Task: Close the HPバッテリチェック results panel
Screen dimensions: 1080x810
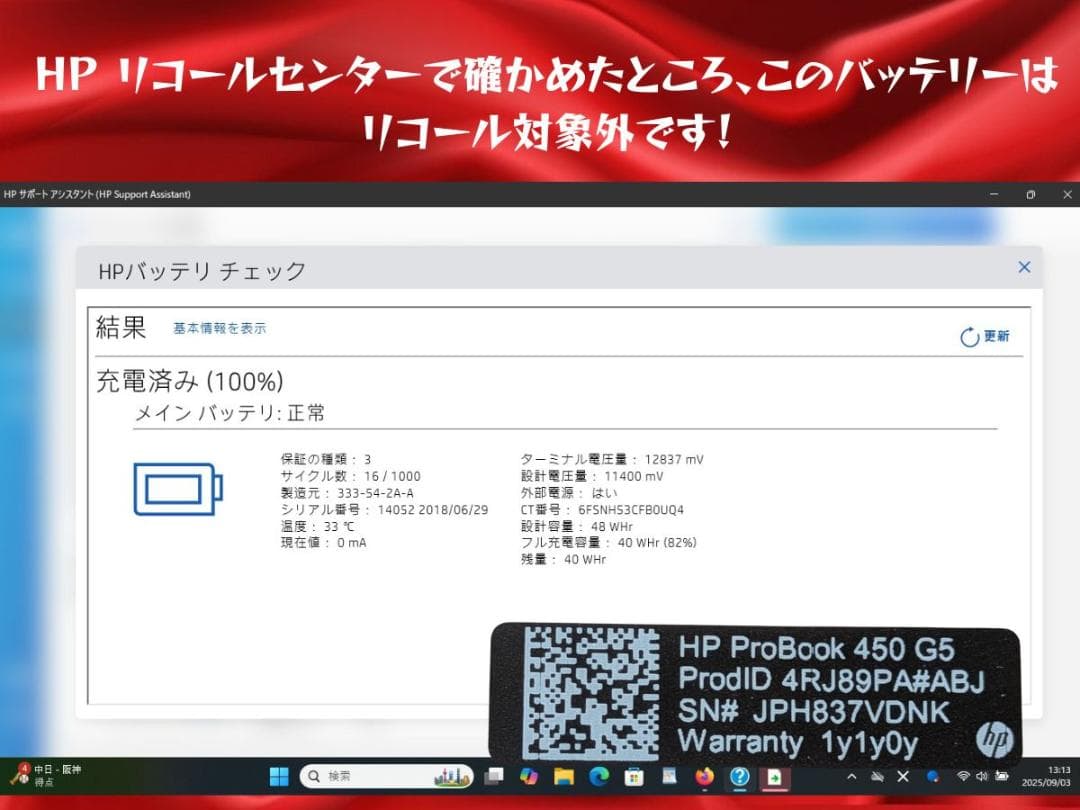Action: coord(1023,267)
